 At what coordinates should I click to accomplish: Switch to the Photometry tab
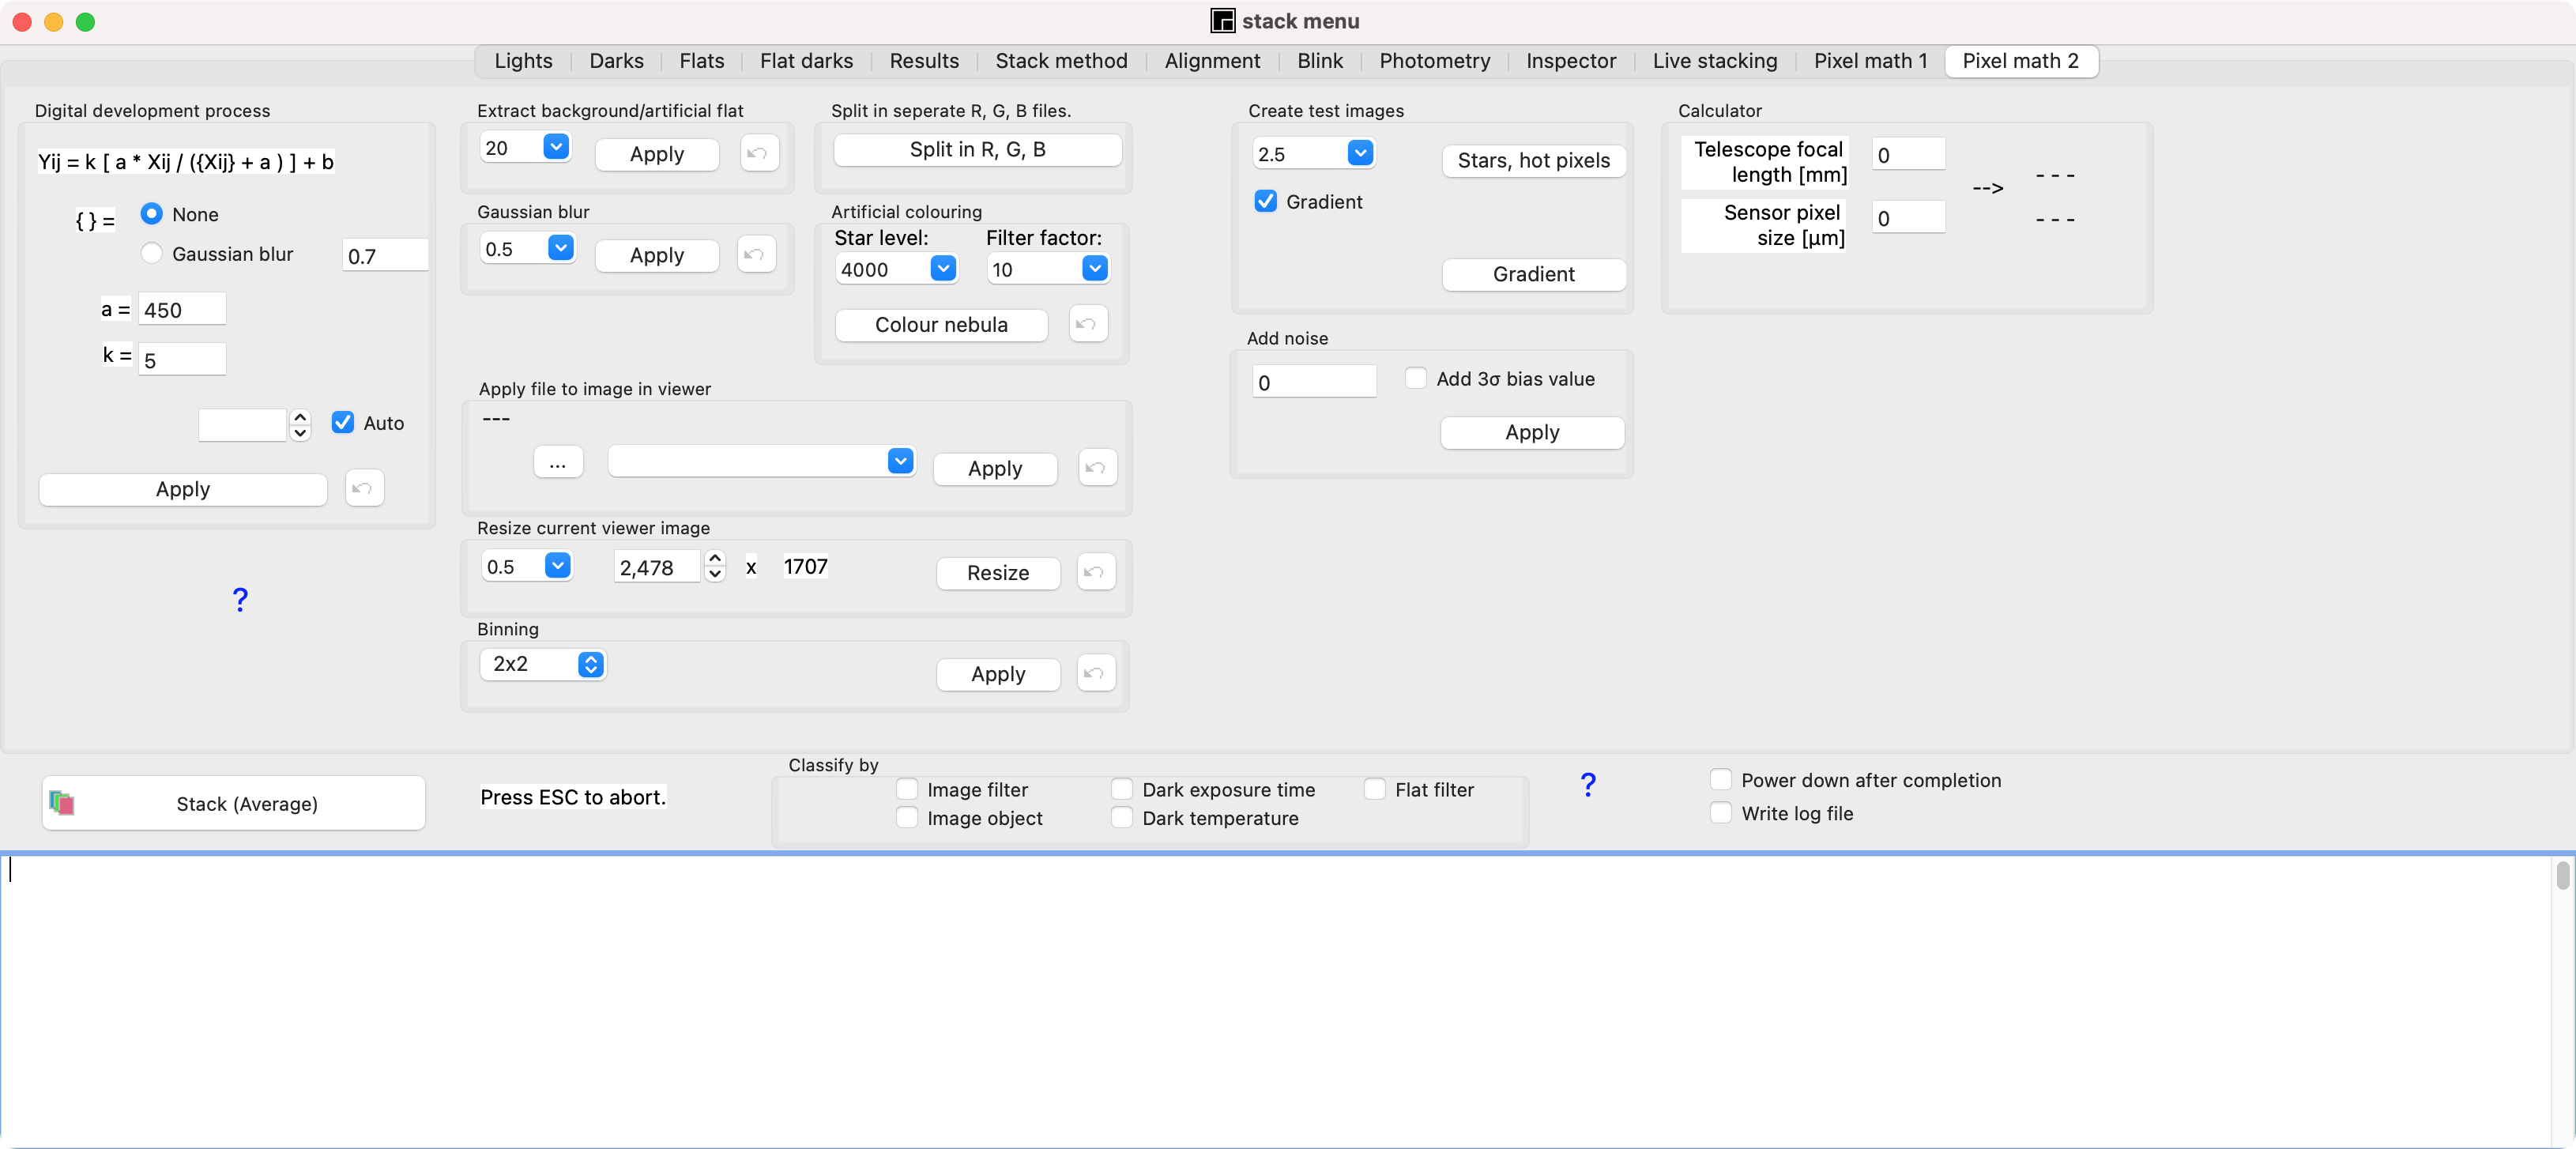tap(1434, 61)
